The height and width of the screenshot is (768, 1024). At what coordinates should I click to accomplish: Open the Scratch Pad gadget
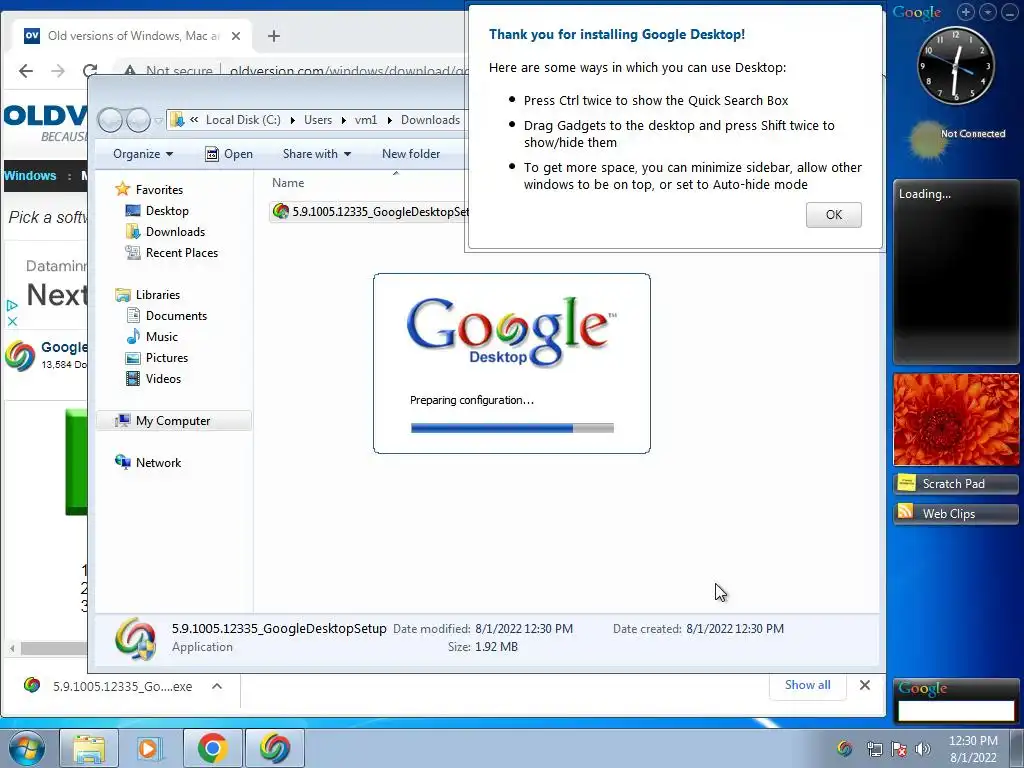click(955, 484)
